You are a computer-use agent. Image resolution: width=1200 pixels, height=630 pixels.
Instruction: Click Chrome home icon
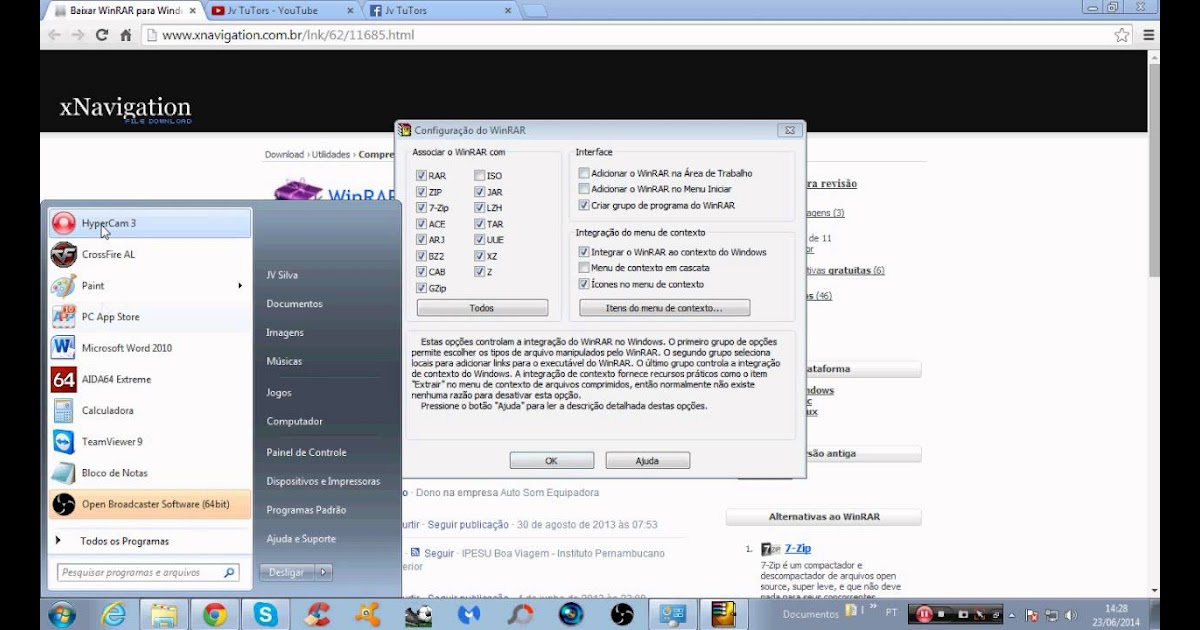(x=126, y=35)
